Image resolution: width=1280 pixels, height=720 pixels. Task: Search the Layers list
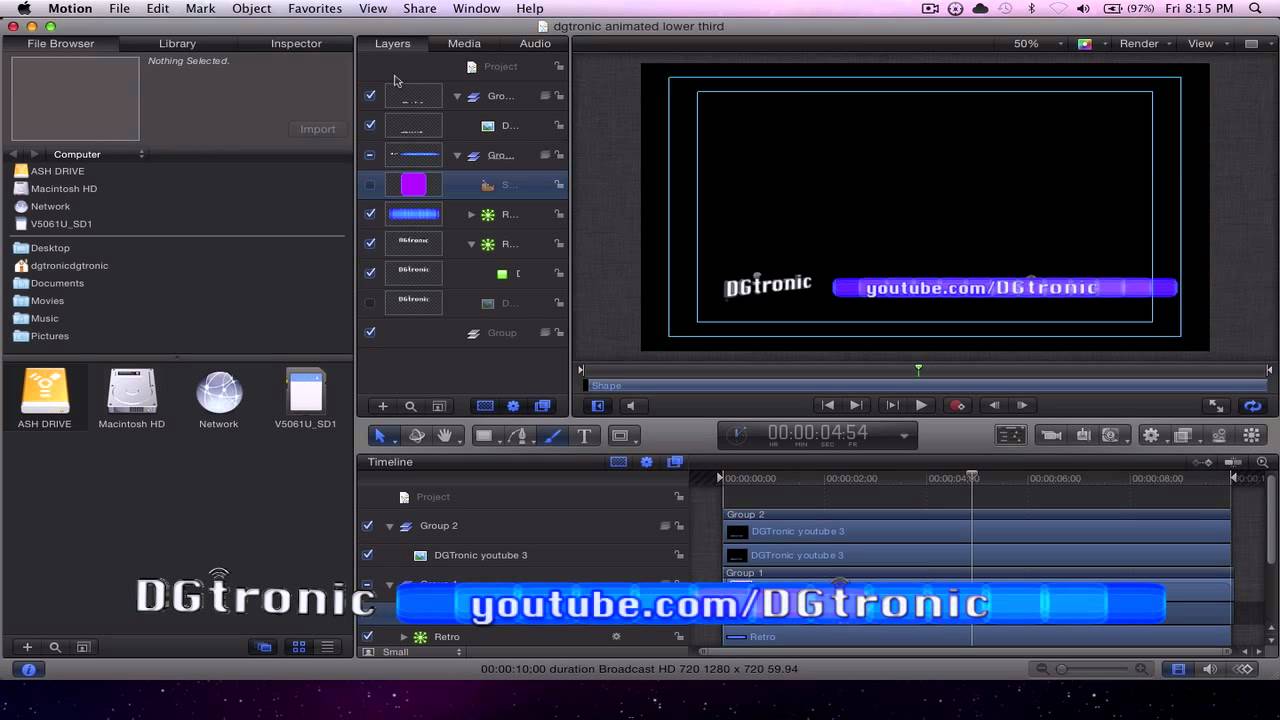click(x=411, y=406)
